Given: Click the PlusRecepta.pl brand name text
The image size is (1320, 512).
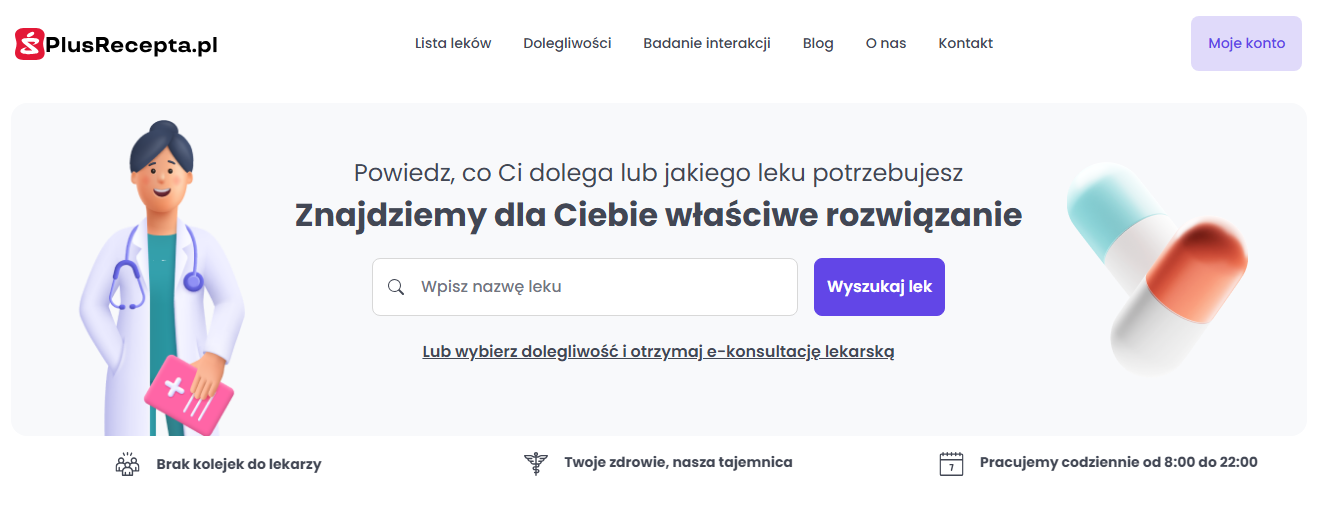Looking at the screenshot, I should pyautogui.click(x=132, y=45).
